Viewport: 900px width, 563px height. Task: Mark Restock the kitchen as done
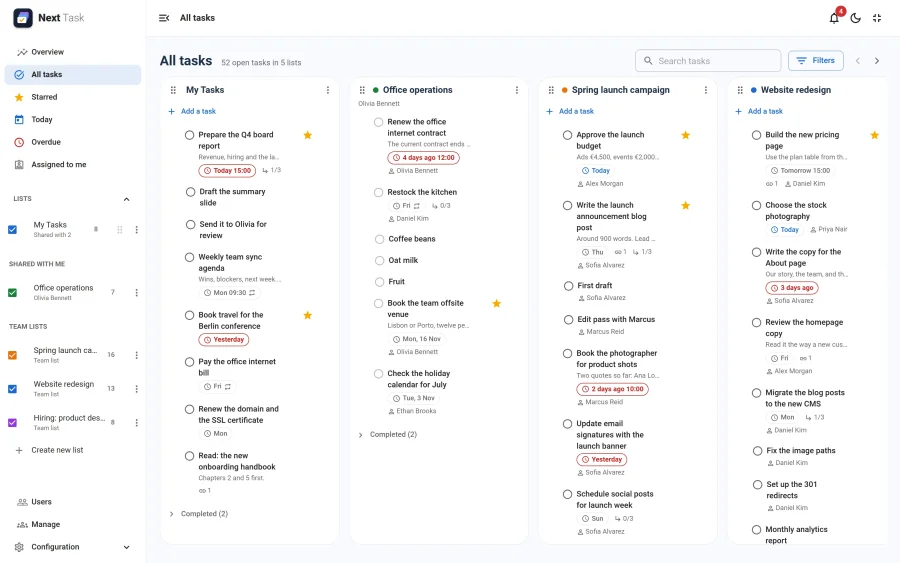pyautogui.click(x=378, y=192)
